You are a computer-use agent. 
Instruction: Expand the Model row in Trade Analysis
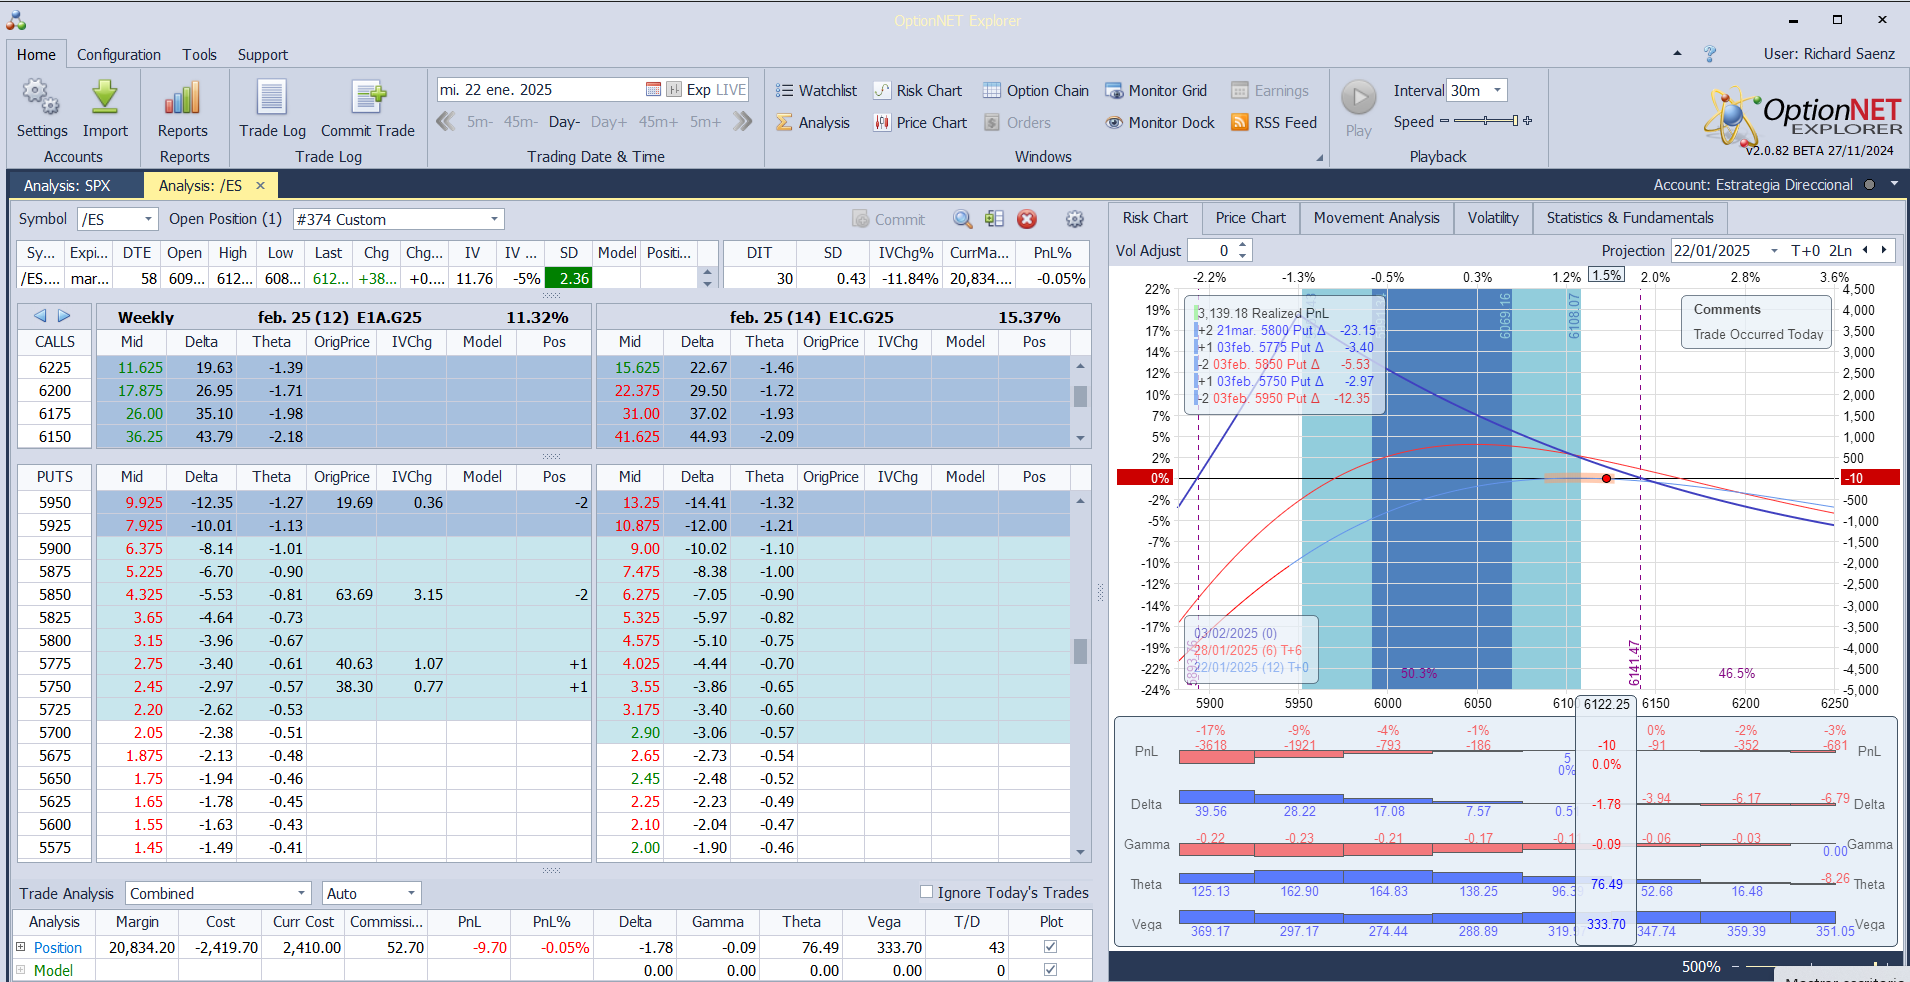(x=20, y=969)
